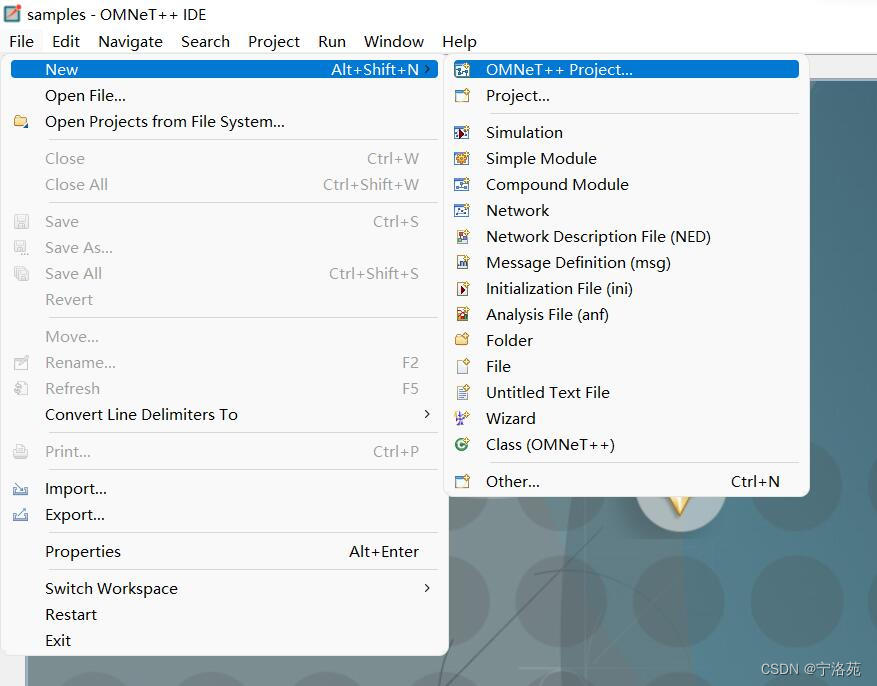Select Untitled Text File entry
Image resolution: width=877 pixels, height=686 pixels.
626,392
